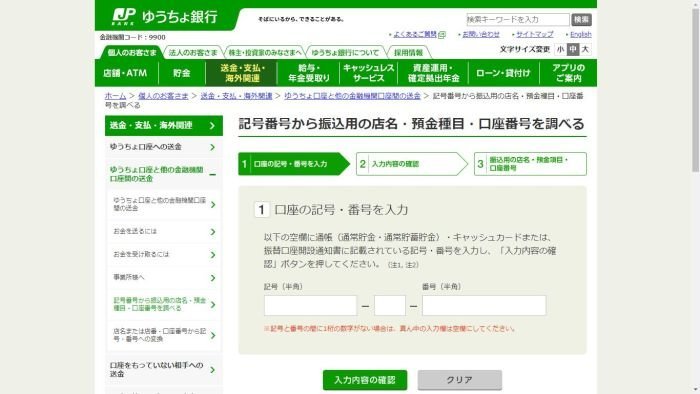
Task: Click step 1 口座の記号・番号を入力 indicator
Action: pos(294,164)
